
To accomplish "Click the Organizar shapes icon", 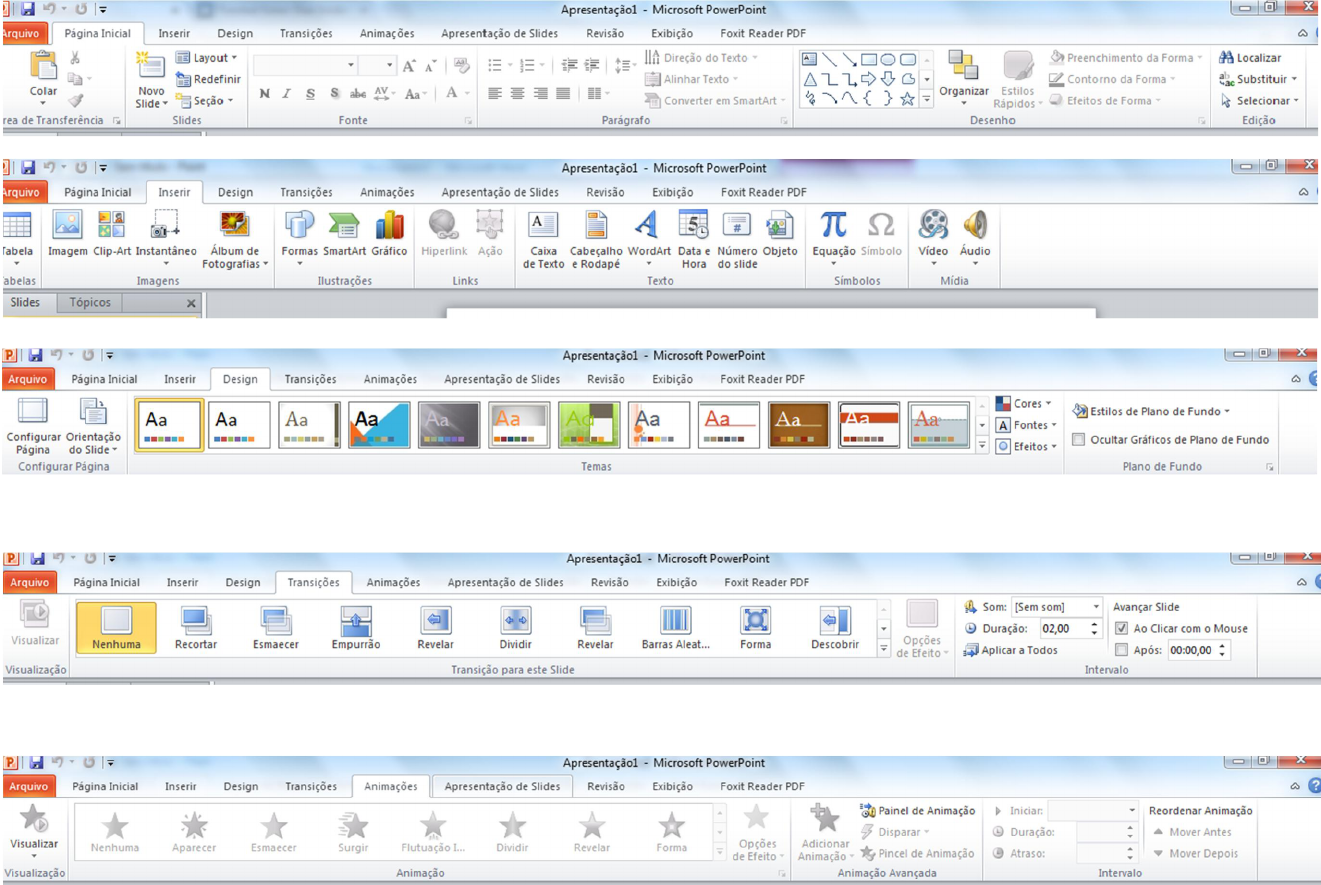I will coord(964,66).
